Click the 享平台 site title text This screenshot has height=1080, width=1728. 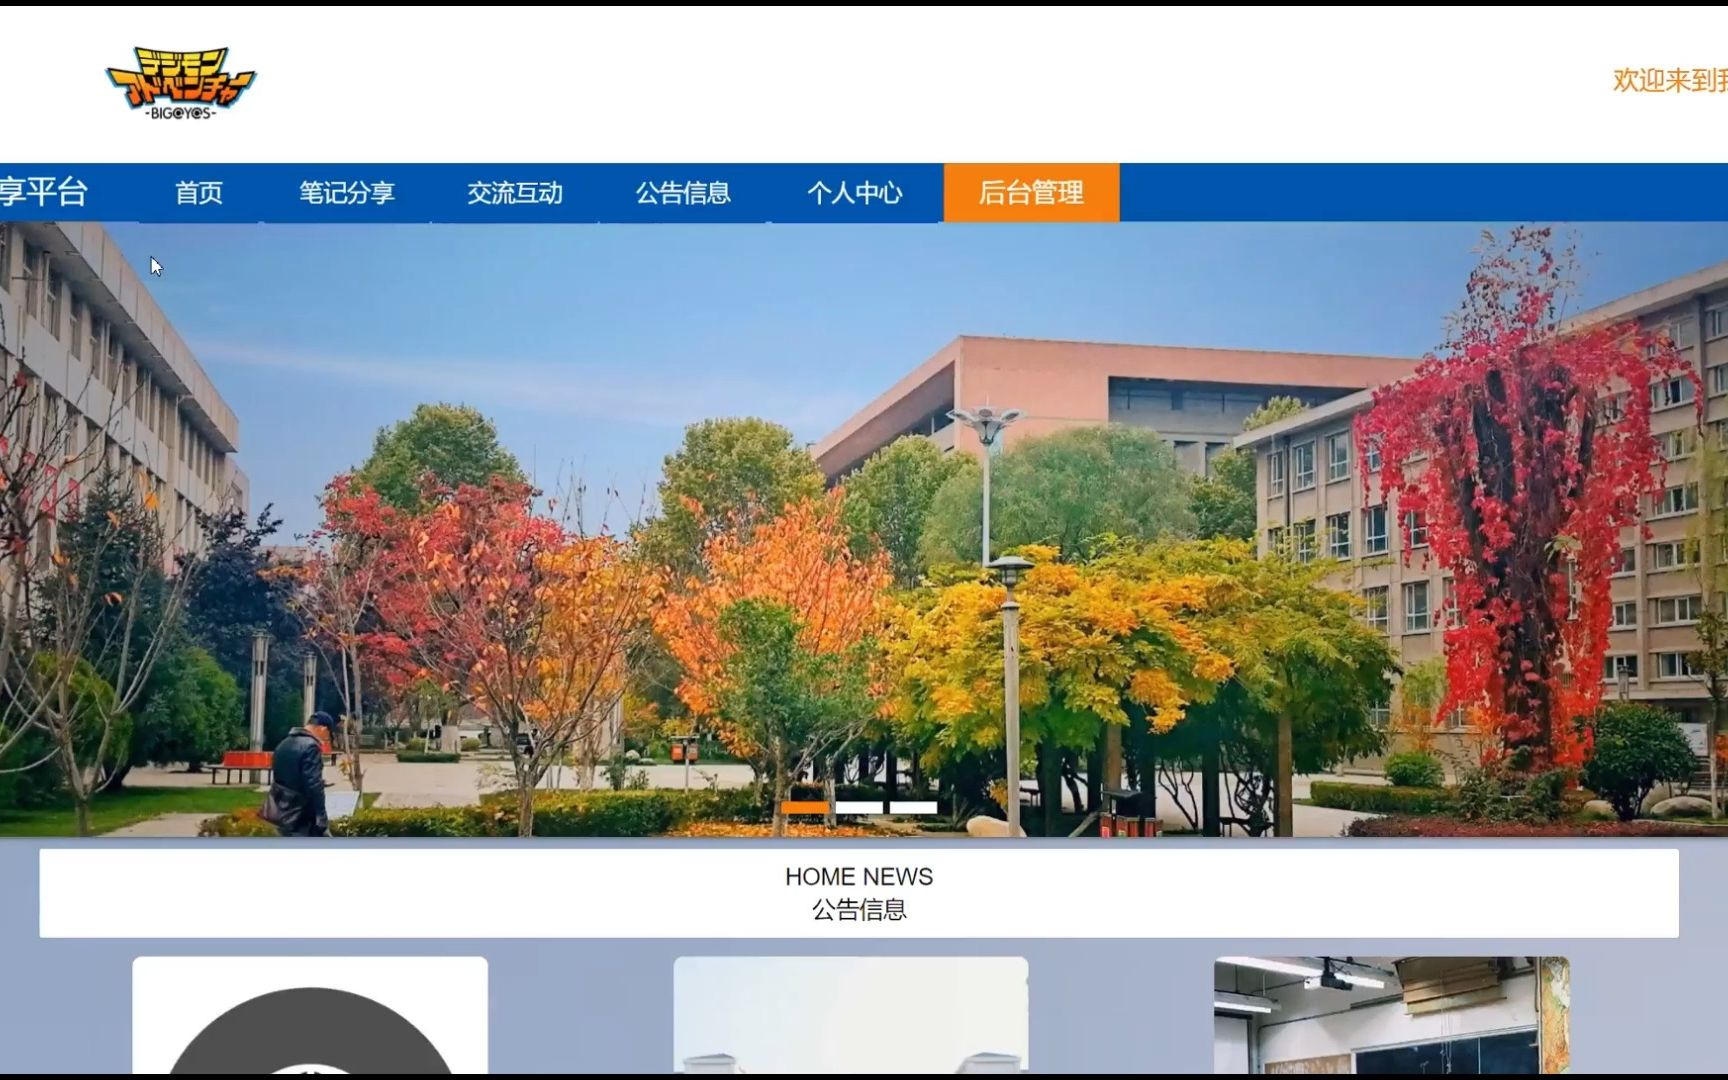44,191
